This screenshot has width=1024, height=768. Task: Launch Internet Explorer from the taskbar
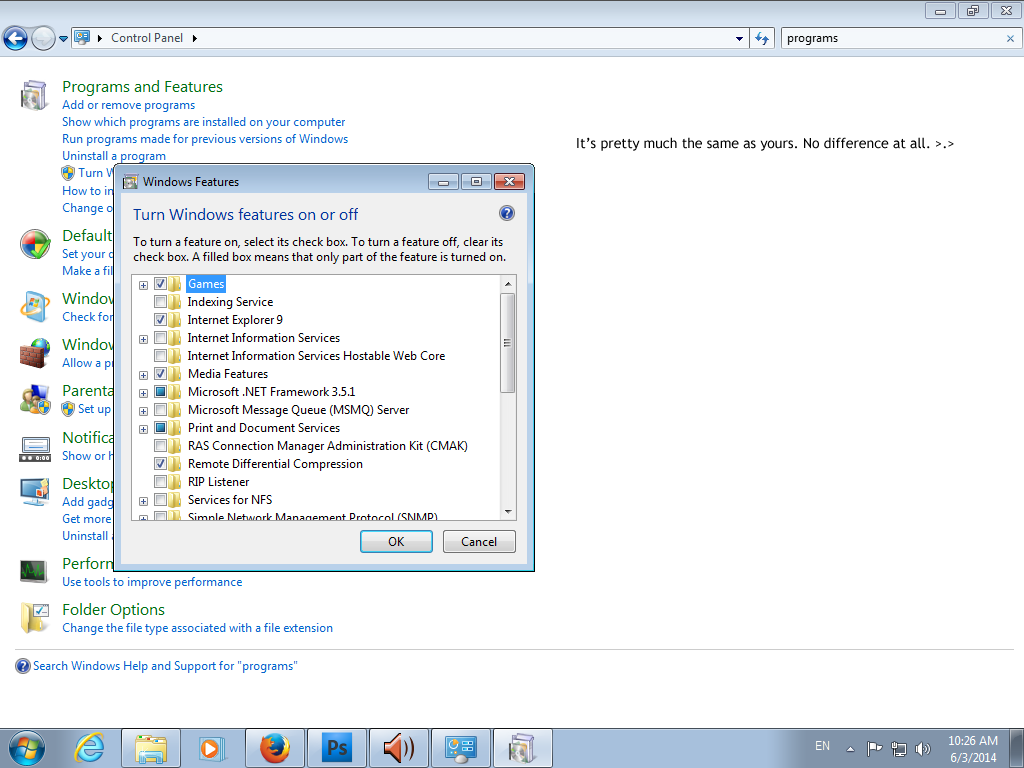click(x=89, y=748)
